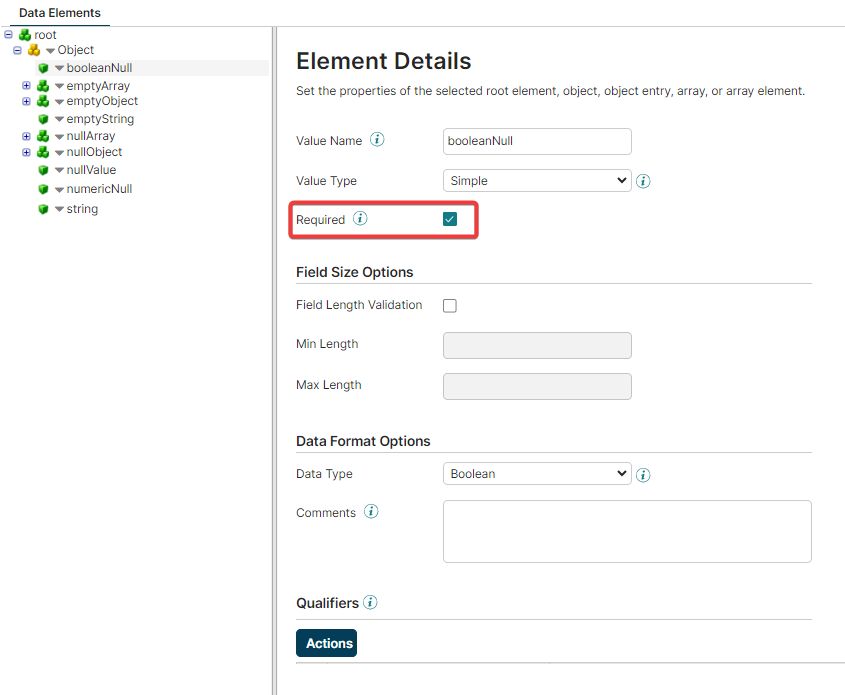
Task: Enable the Field Length Validation checkbox
Action: click(x=450, y=306)
